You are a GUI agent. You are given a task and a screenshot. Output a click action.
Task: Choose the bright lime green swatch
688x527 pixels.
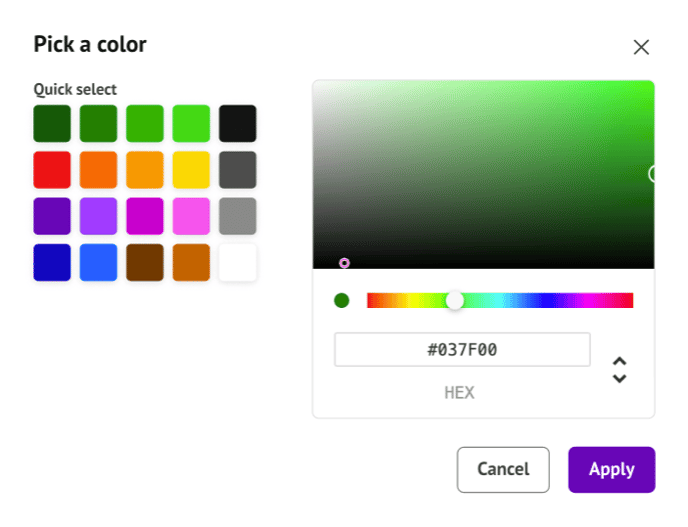point(191,123)
